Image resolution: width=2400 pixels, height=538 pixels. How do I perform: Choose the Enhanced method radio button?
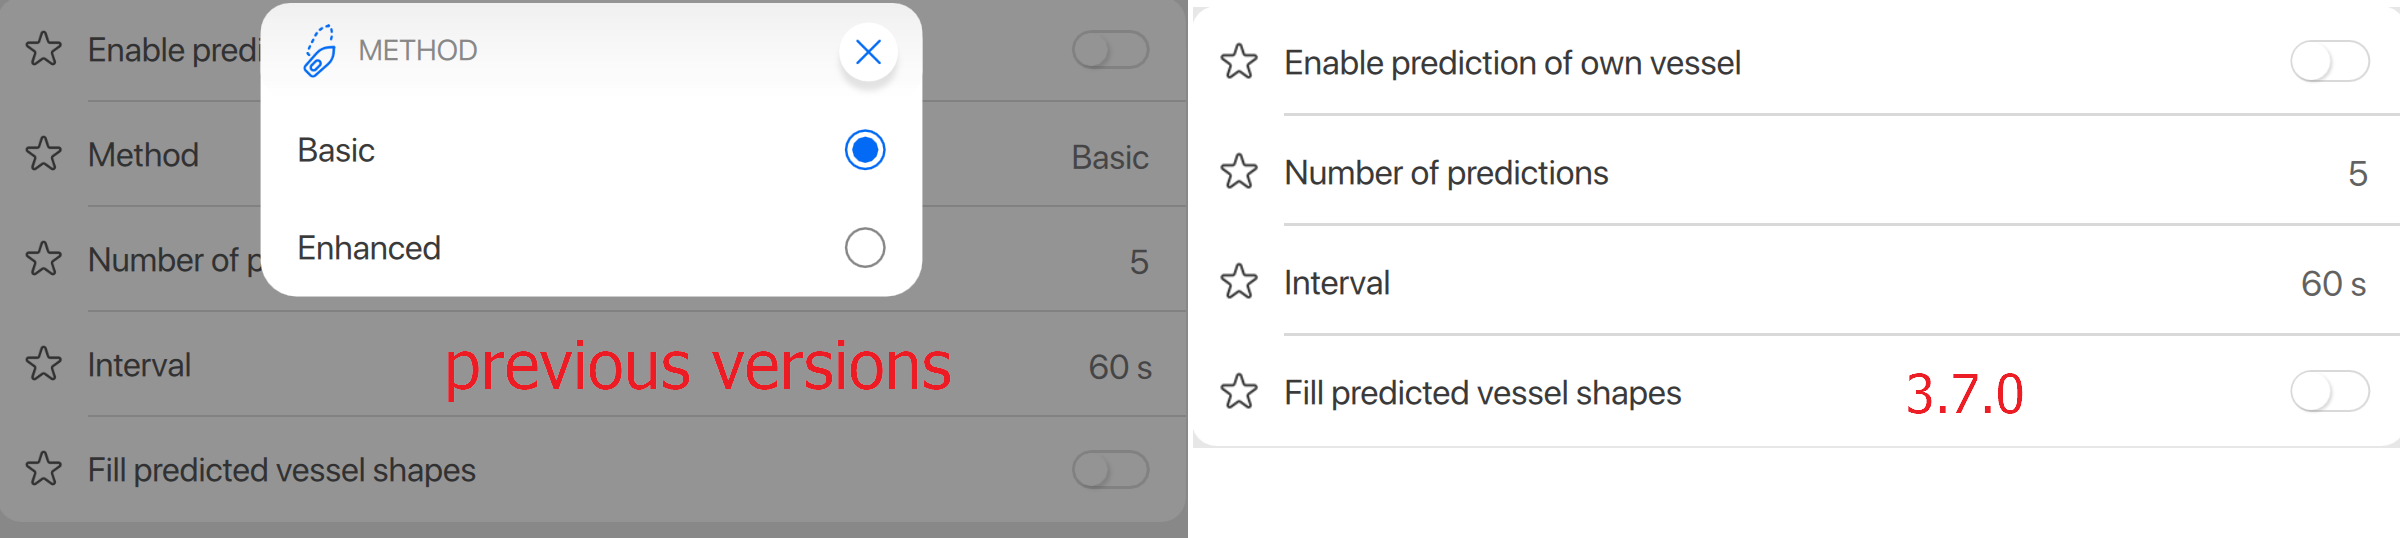[x=865, y=248]
